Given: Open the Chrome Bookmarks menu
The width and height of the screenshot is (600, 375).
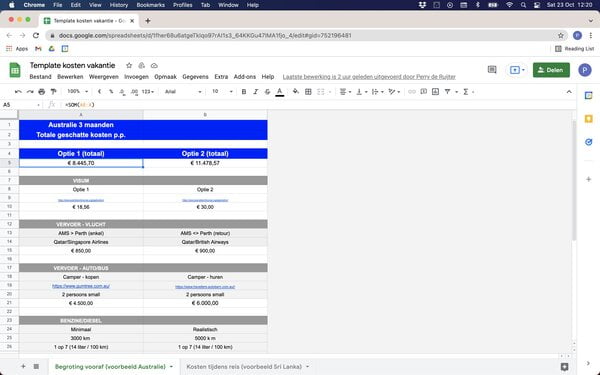Looking at the screenshot, I should (150, 5).
